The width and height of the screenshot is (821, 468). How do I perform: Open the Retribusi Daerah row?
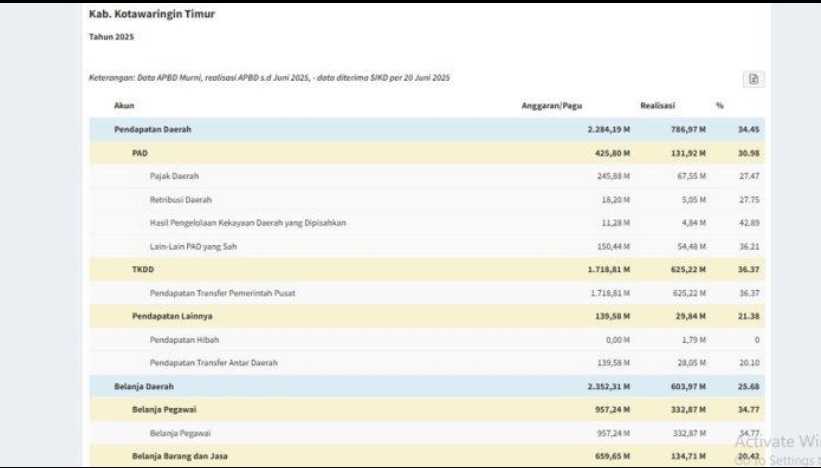pos(427,199)
